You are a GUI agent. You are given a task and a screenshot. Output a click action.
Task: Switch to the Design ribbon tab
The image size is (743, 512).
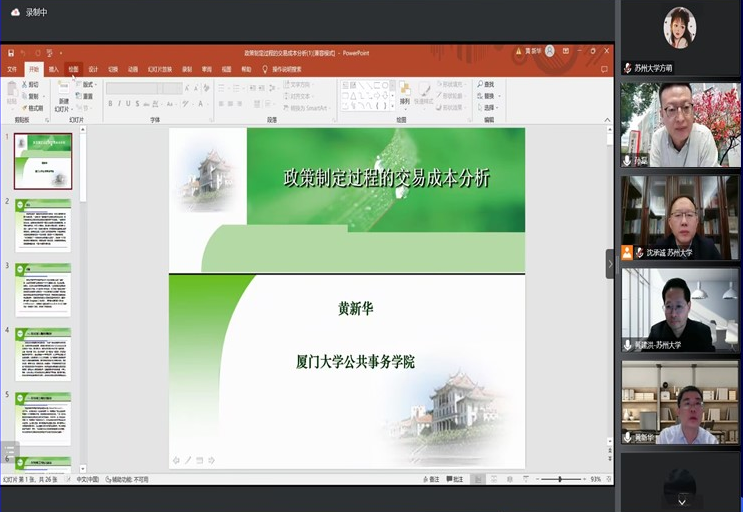93,70
